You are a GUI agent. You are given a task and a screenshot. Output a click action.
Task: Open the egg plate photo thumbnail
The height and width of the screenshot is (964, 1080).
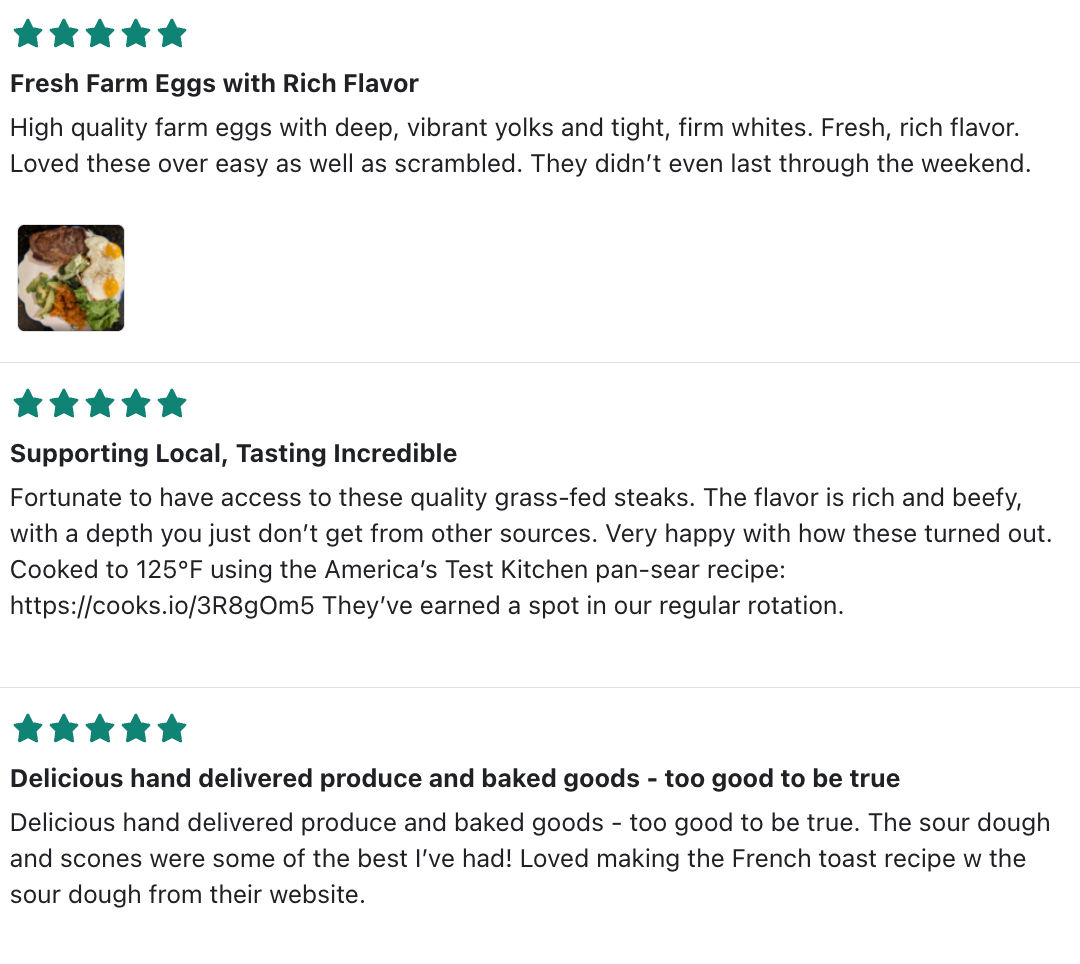tap(71, 278)
